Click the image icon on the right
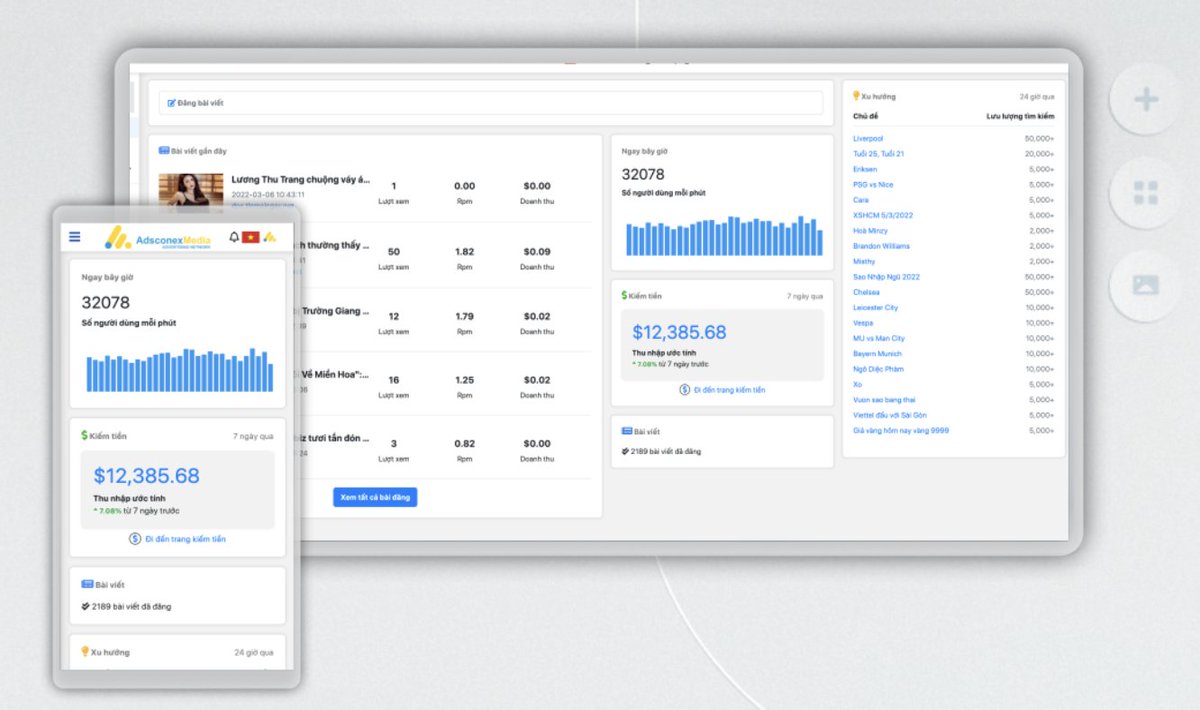 pos(1146,285)
